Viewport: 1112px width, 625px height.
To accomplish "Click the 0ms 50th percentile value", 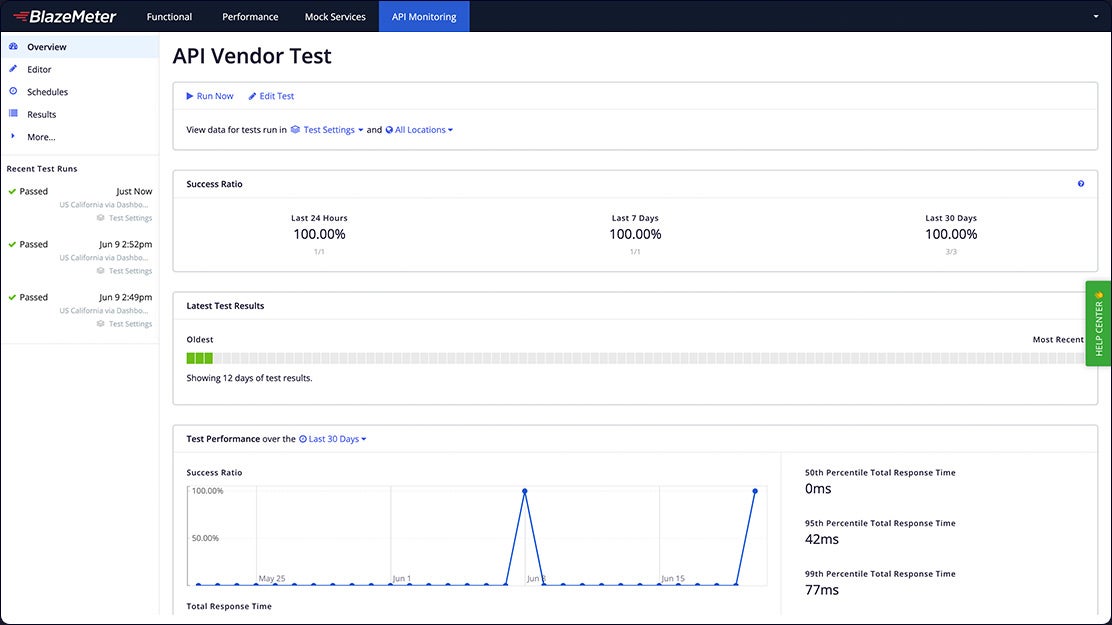I will pyautogui.click(x=818, y=489).
